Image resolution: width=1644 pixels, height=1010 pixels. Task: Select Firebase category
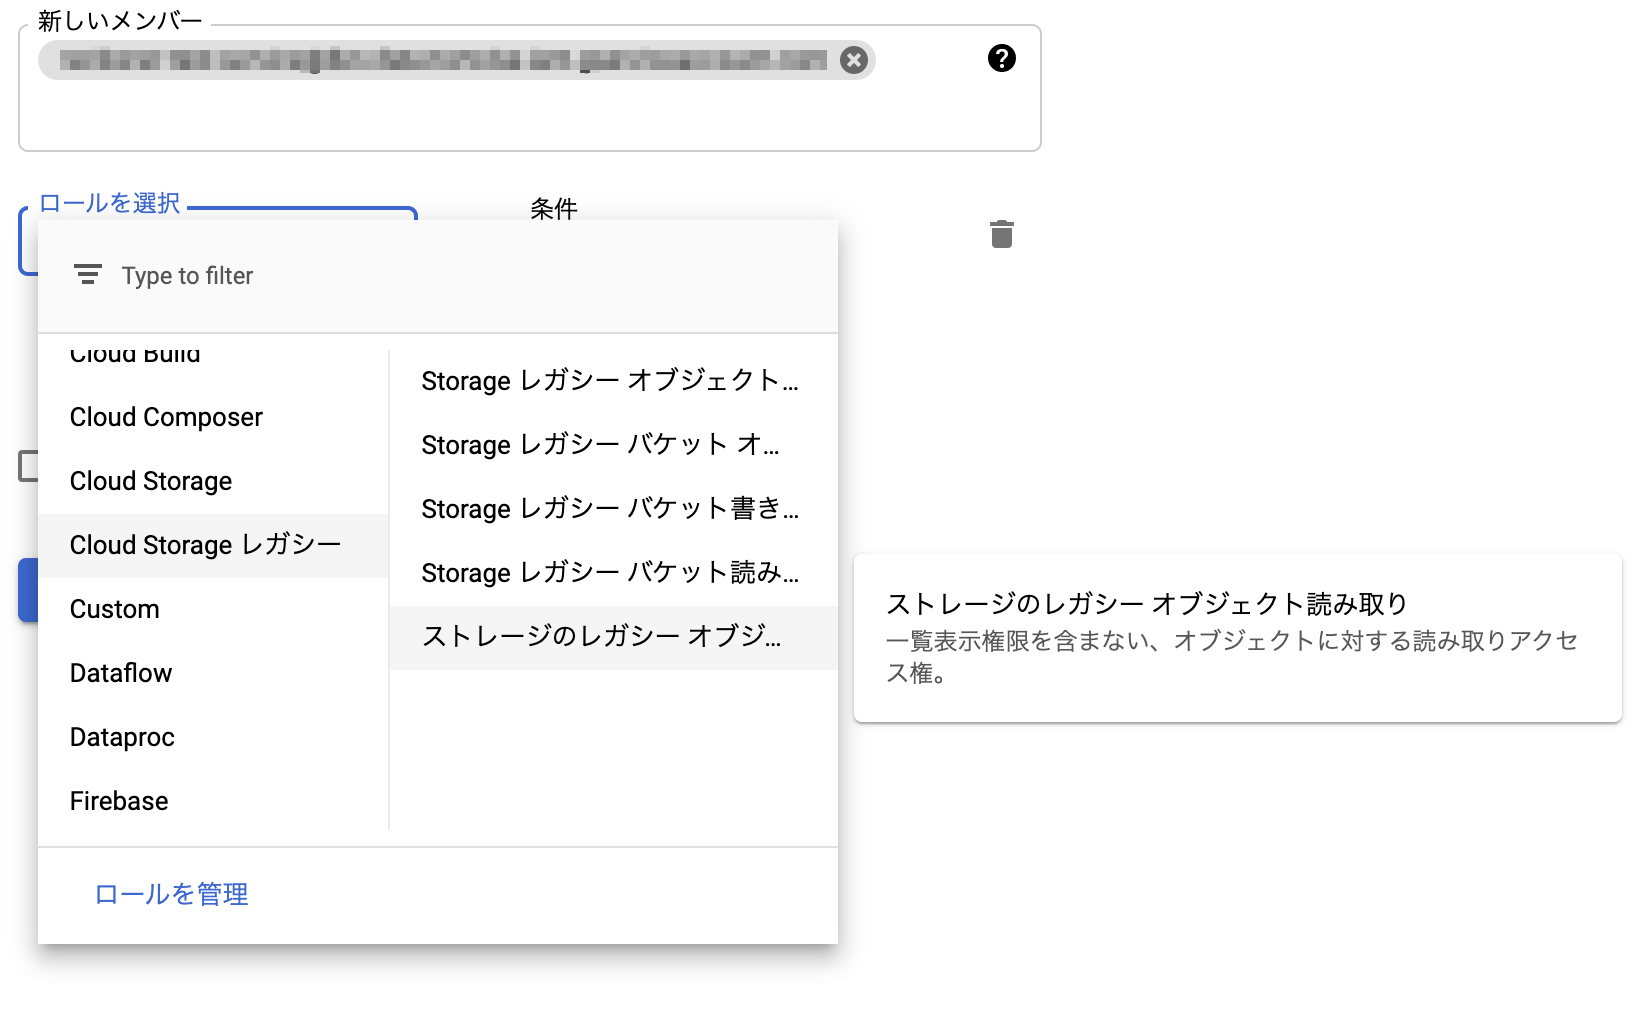coord(213,801)
